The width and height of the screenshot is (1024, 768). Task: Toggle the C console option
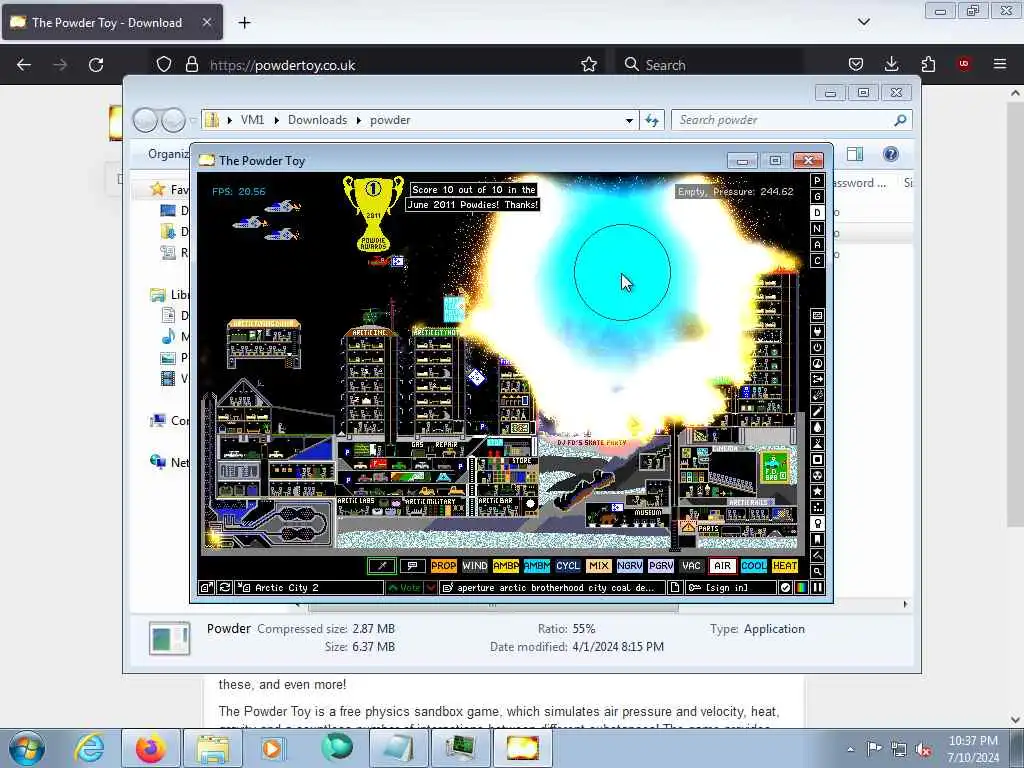[817, 261]
